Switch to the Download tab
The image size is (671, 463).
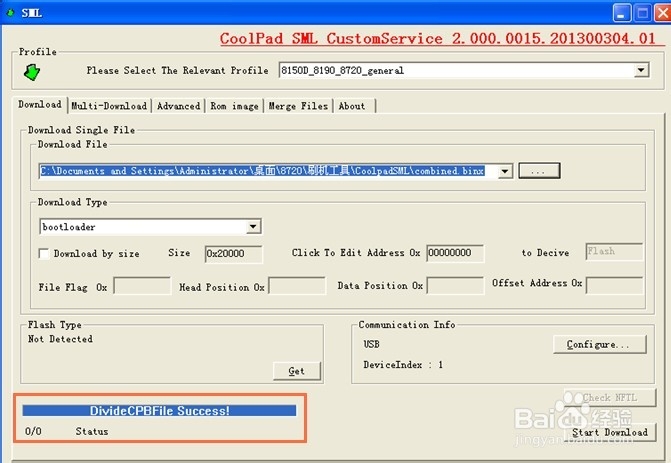[x=40, y=105]
